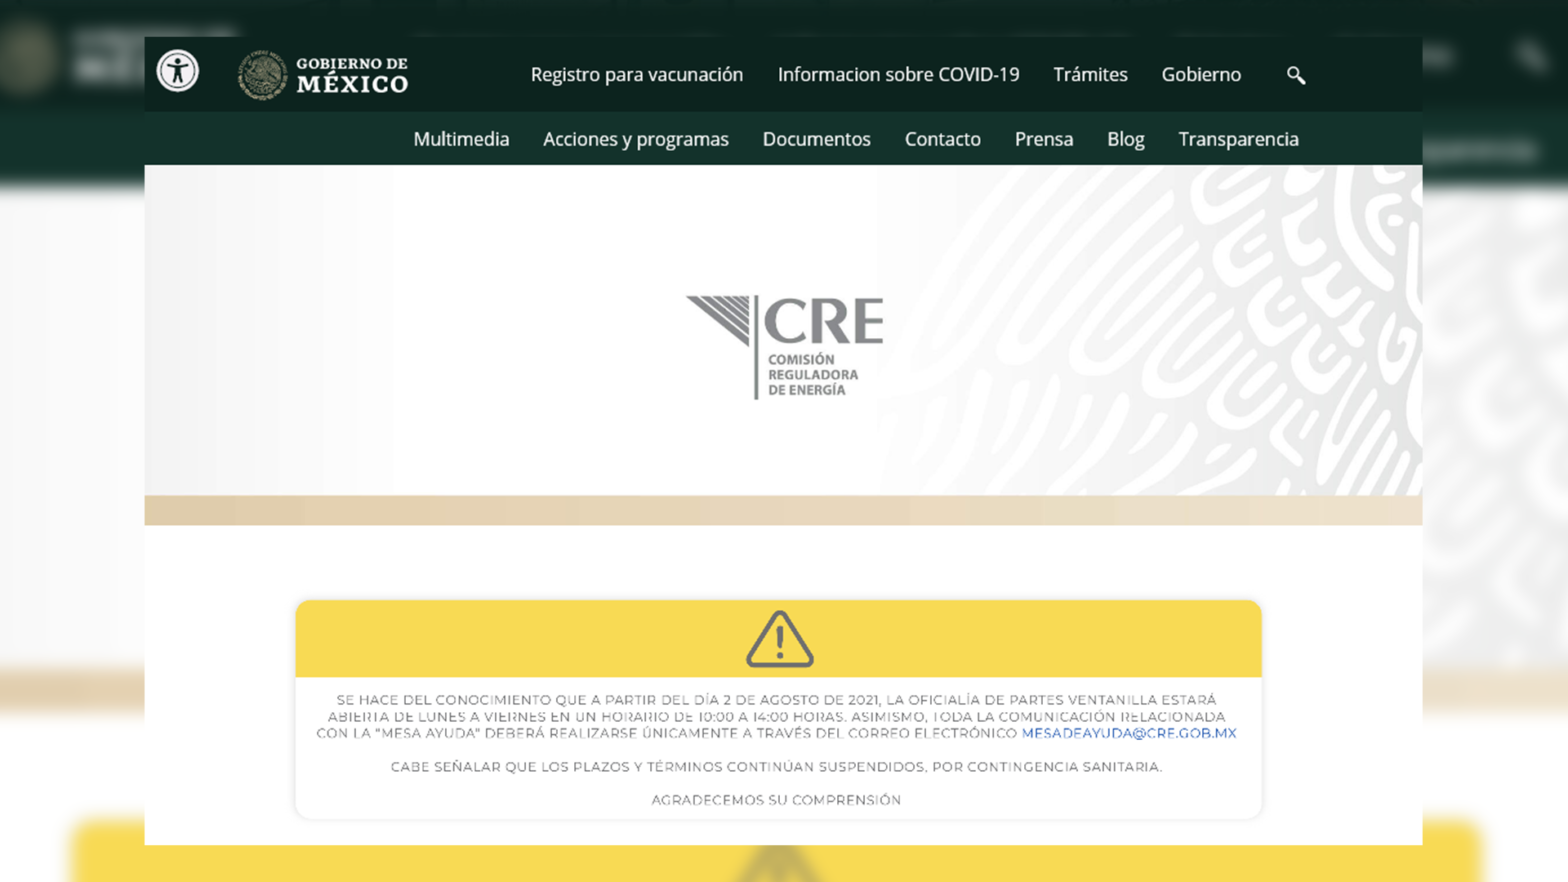Select Prensa in the navigation bar
Viewport: 1568px width, 882px height.
pyautogui.click(x=1043, y=139)
